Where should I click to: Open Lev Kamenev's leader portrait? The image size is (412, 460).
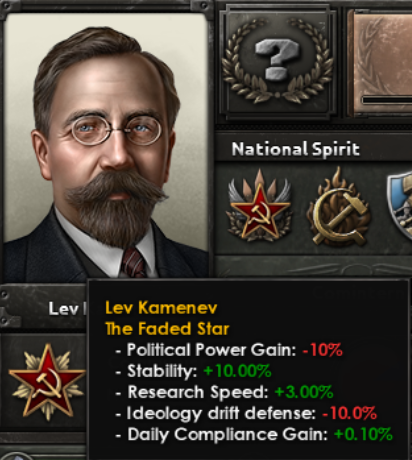tap(106, 147)
